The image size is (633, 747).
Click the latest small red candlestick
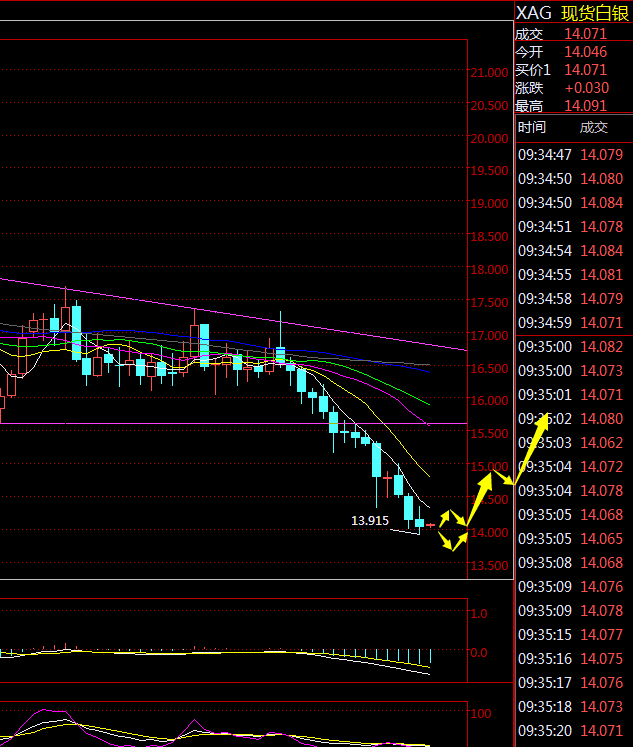[431, 525]
